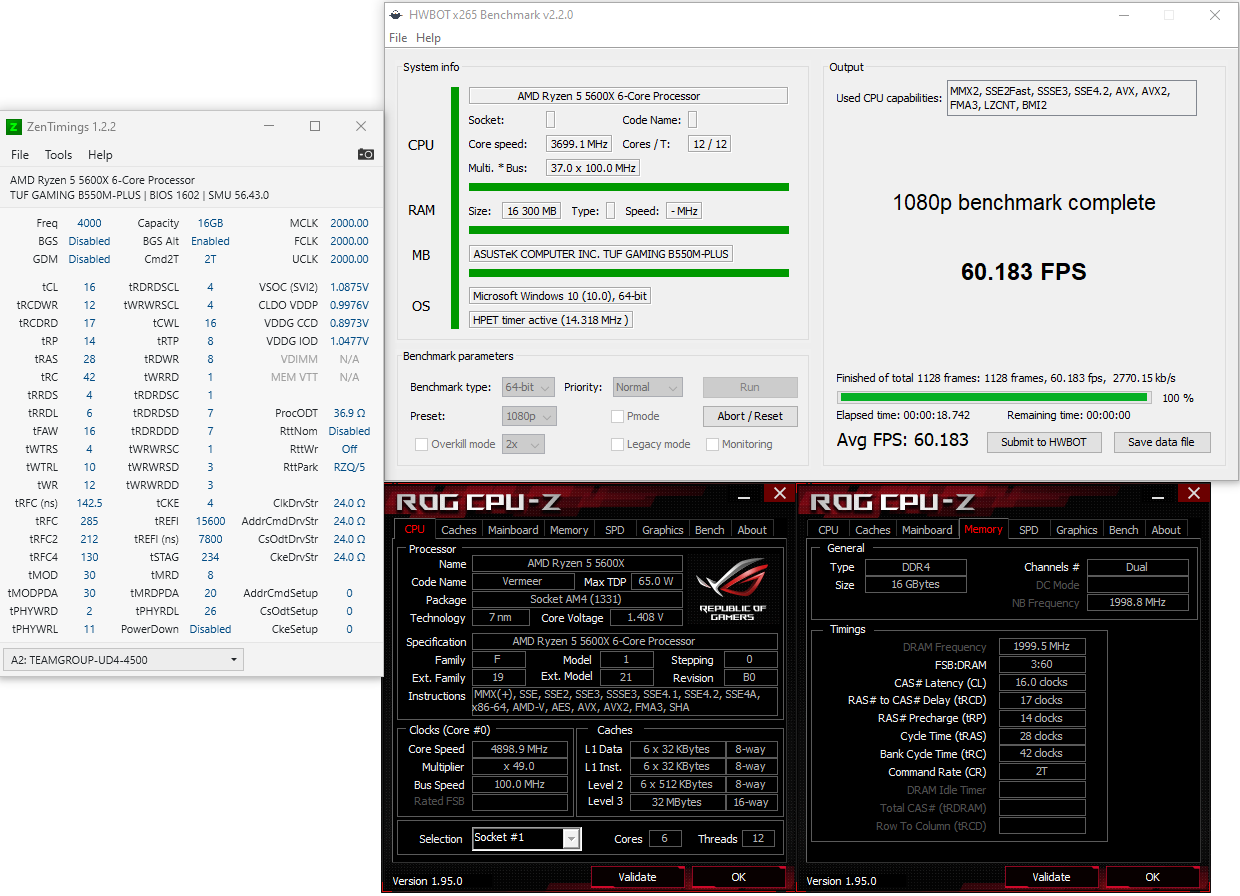Click HWBOT motherboard ASUSTeK TUF GAMING field

[x=601, y=254]
